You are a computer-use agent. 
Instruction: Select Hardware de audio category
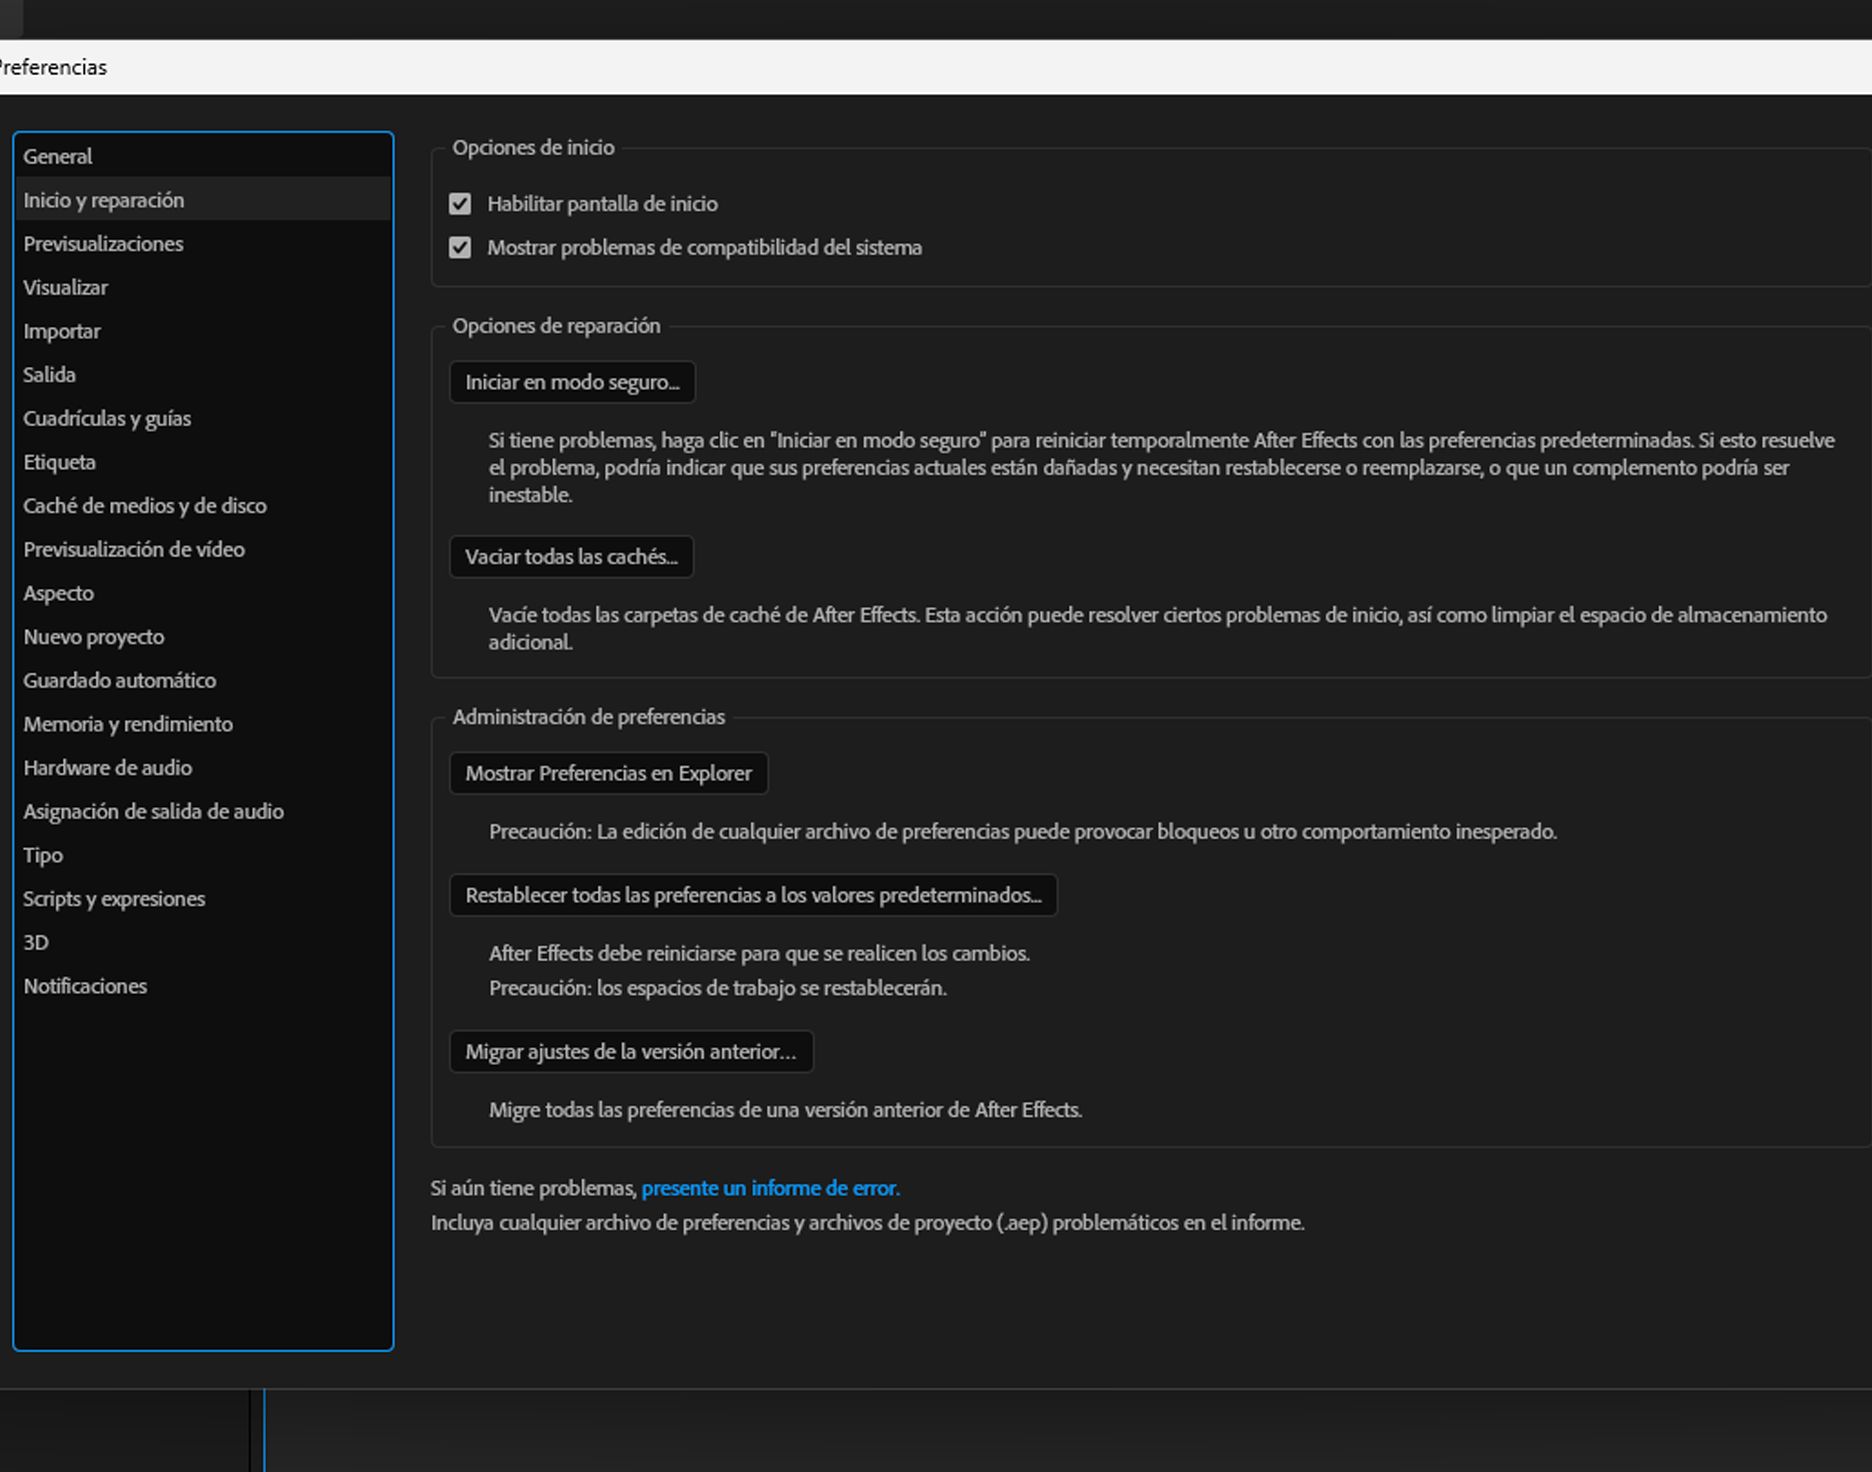pos(203,768)
